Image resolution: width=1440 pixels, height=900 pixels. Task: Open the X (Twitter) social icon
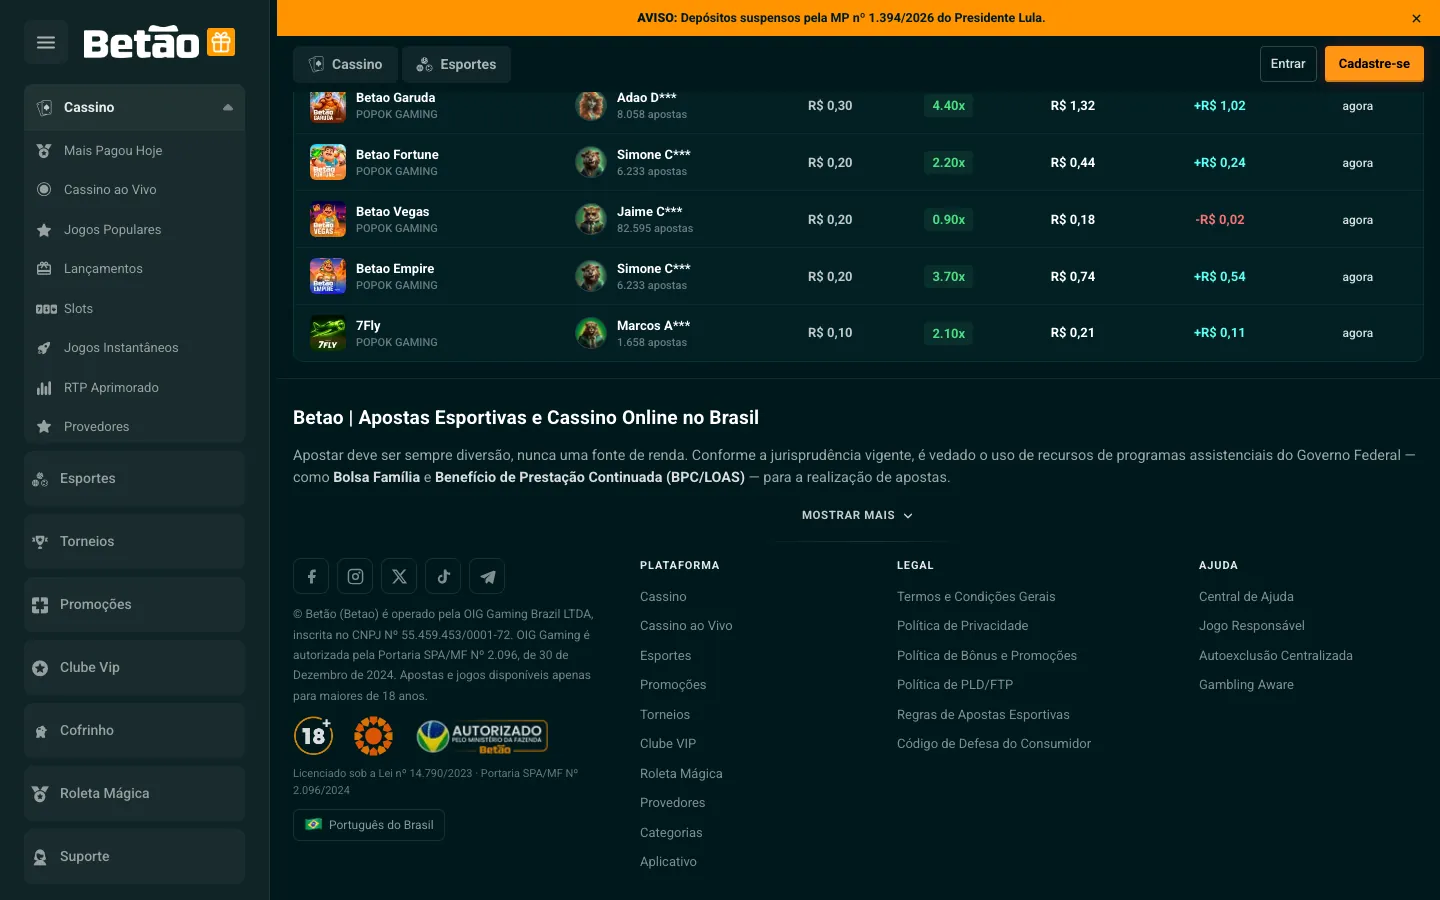[399, 576]
